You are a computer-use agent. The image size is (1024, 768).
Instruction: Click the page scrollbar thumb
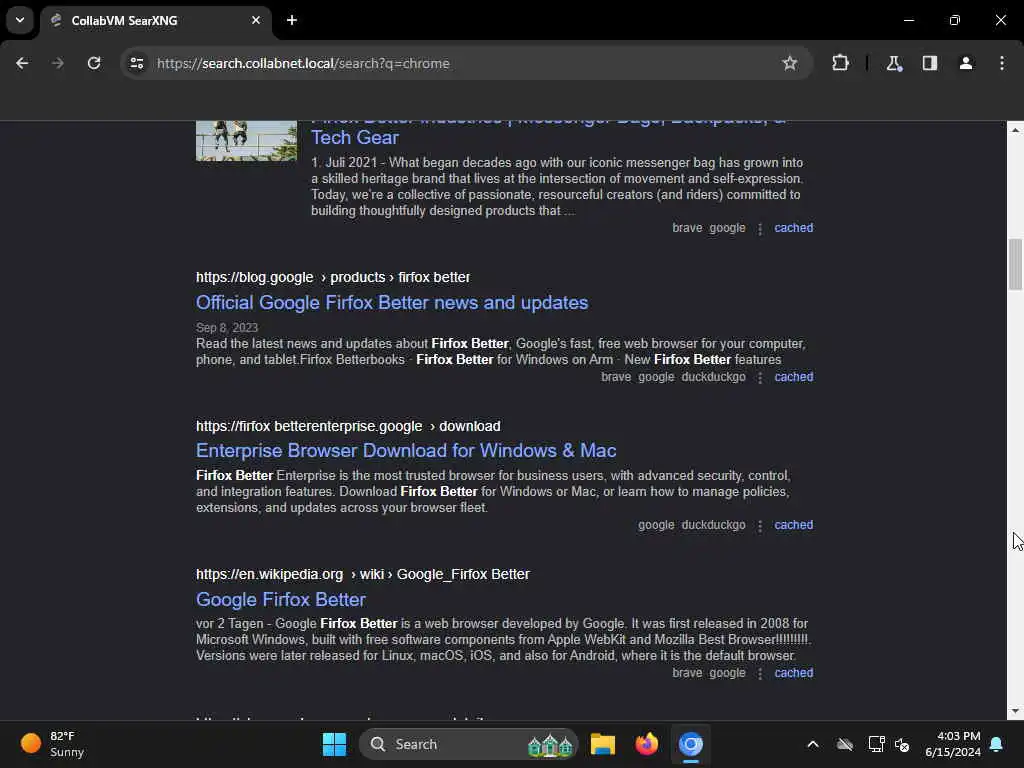click(x=1015, y=264)
